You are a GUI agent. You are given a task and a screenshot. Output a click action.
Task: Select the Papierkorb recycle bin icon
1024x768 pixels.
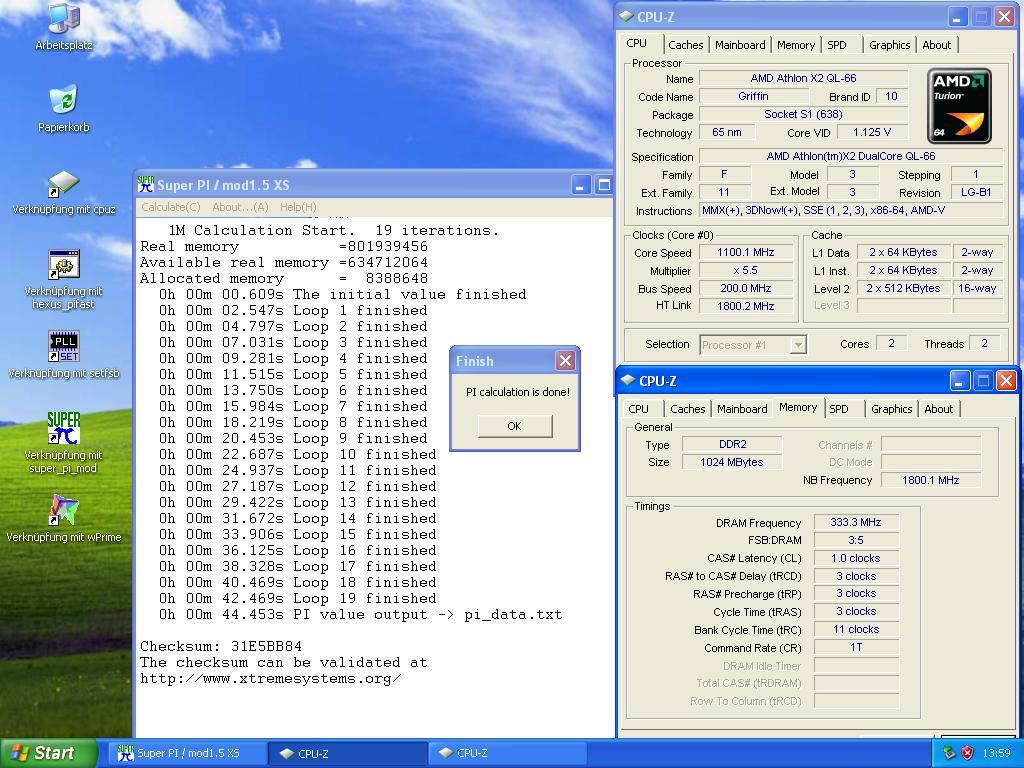(x=64, y=108)
